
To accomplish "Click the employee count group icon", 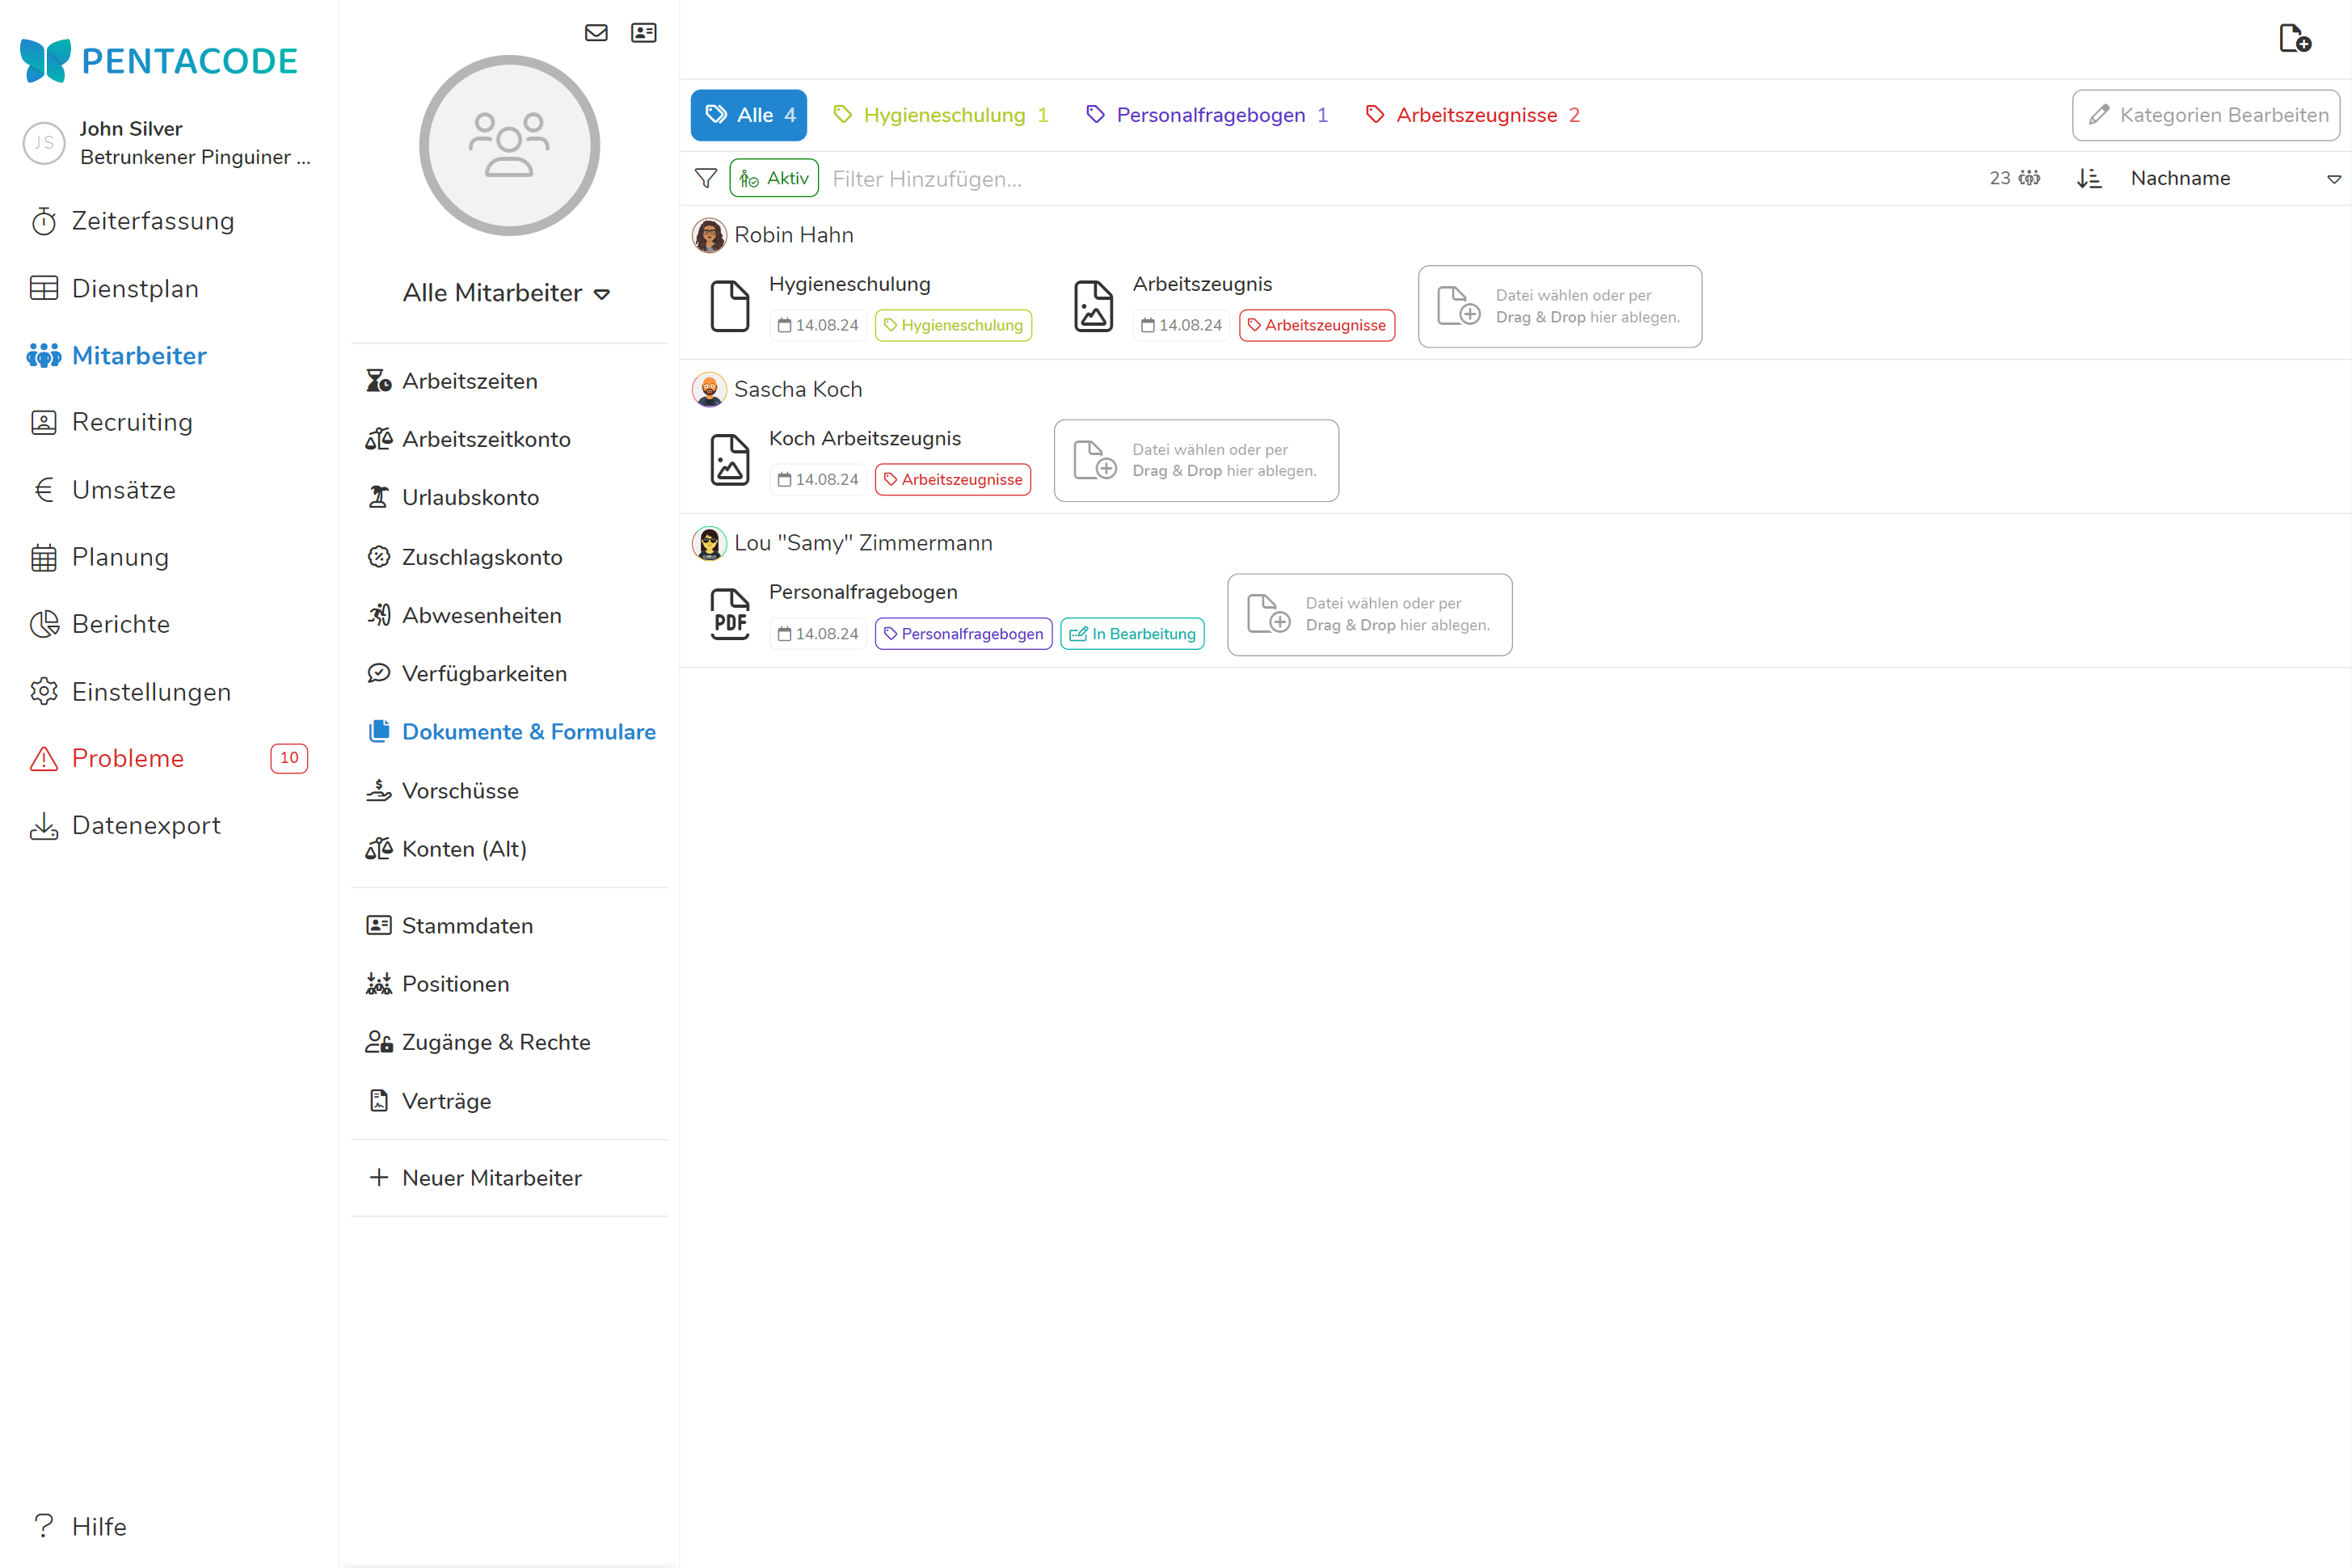I will pos(2029,178).
